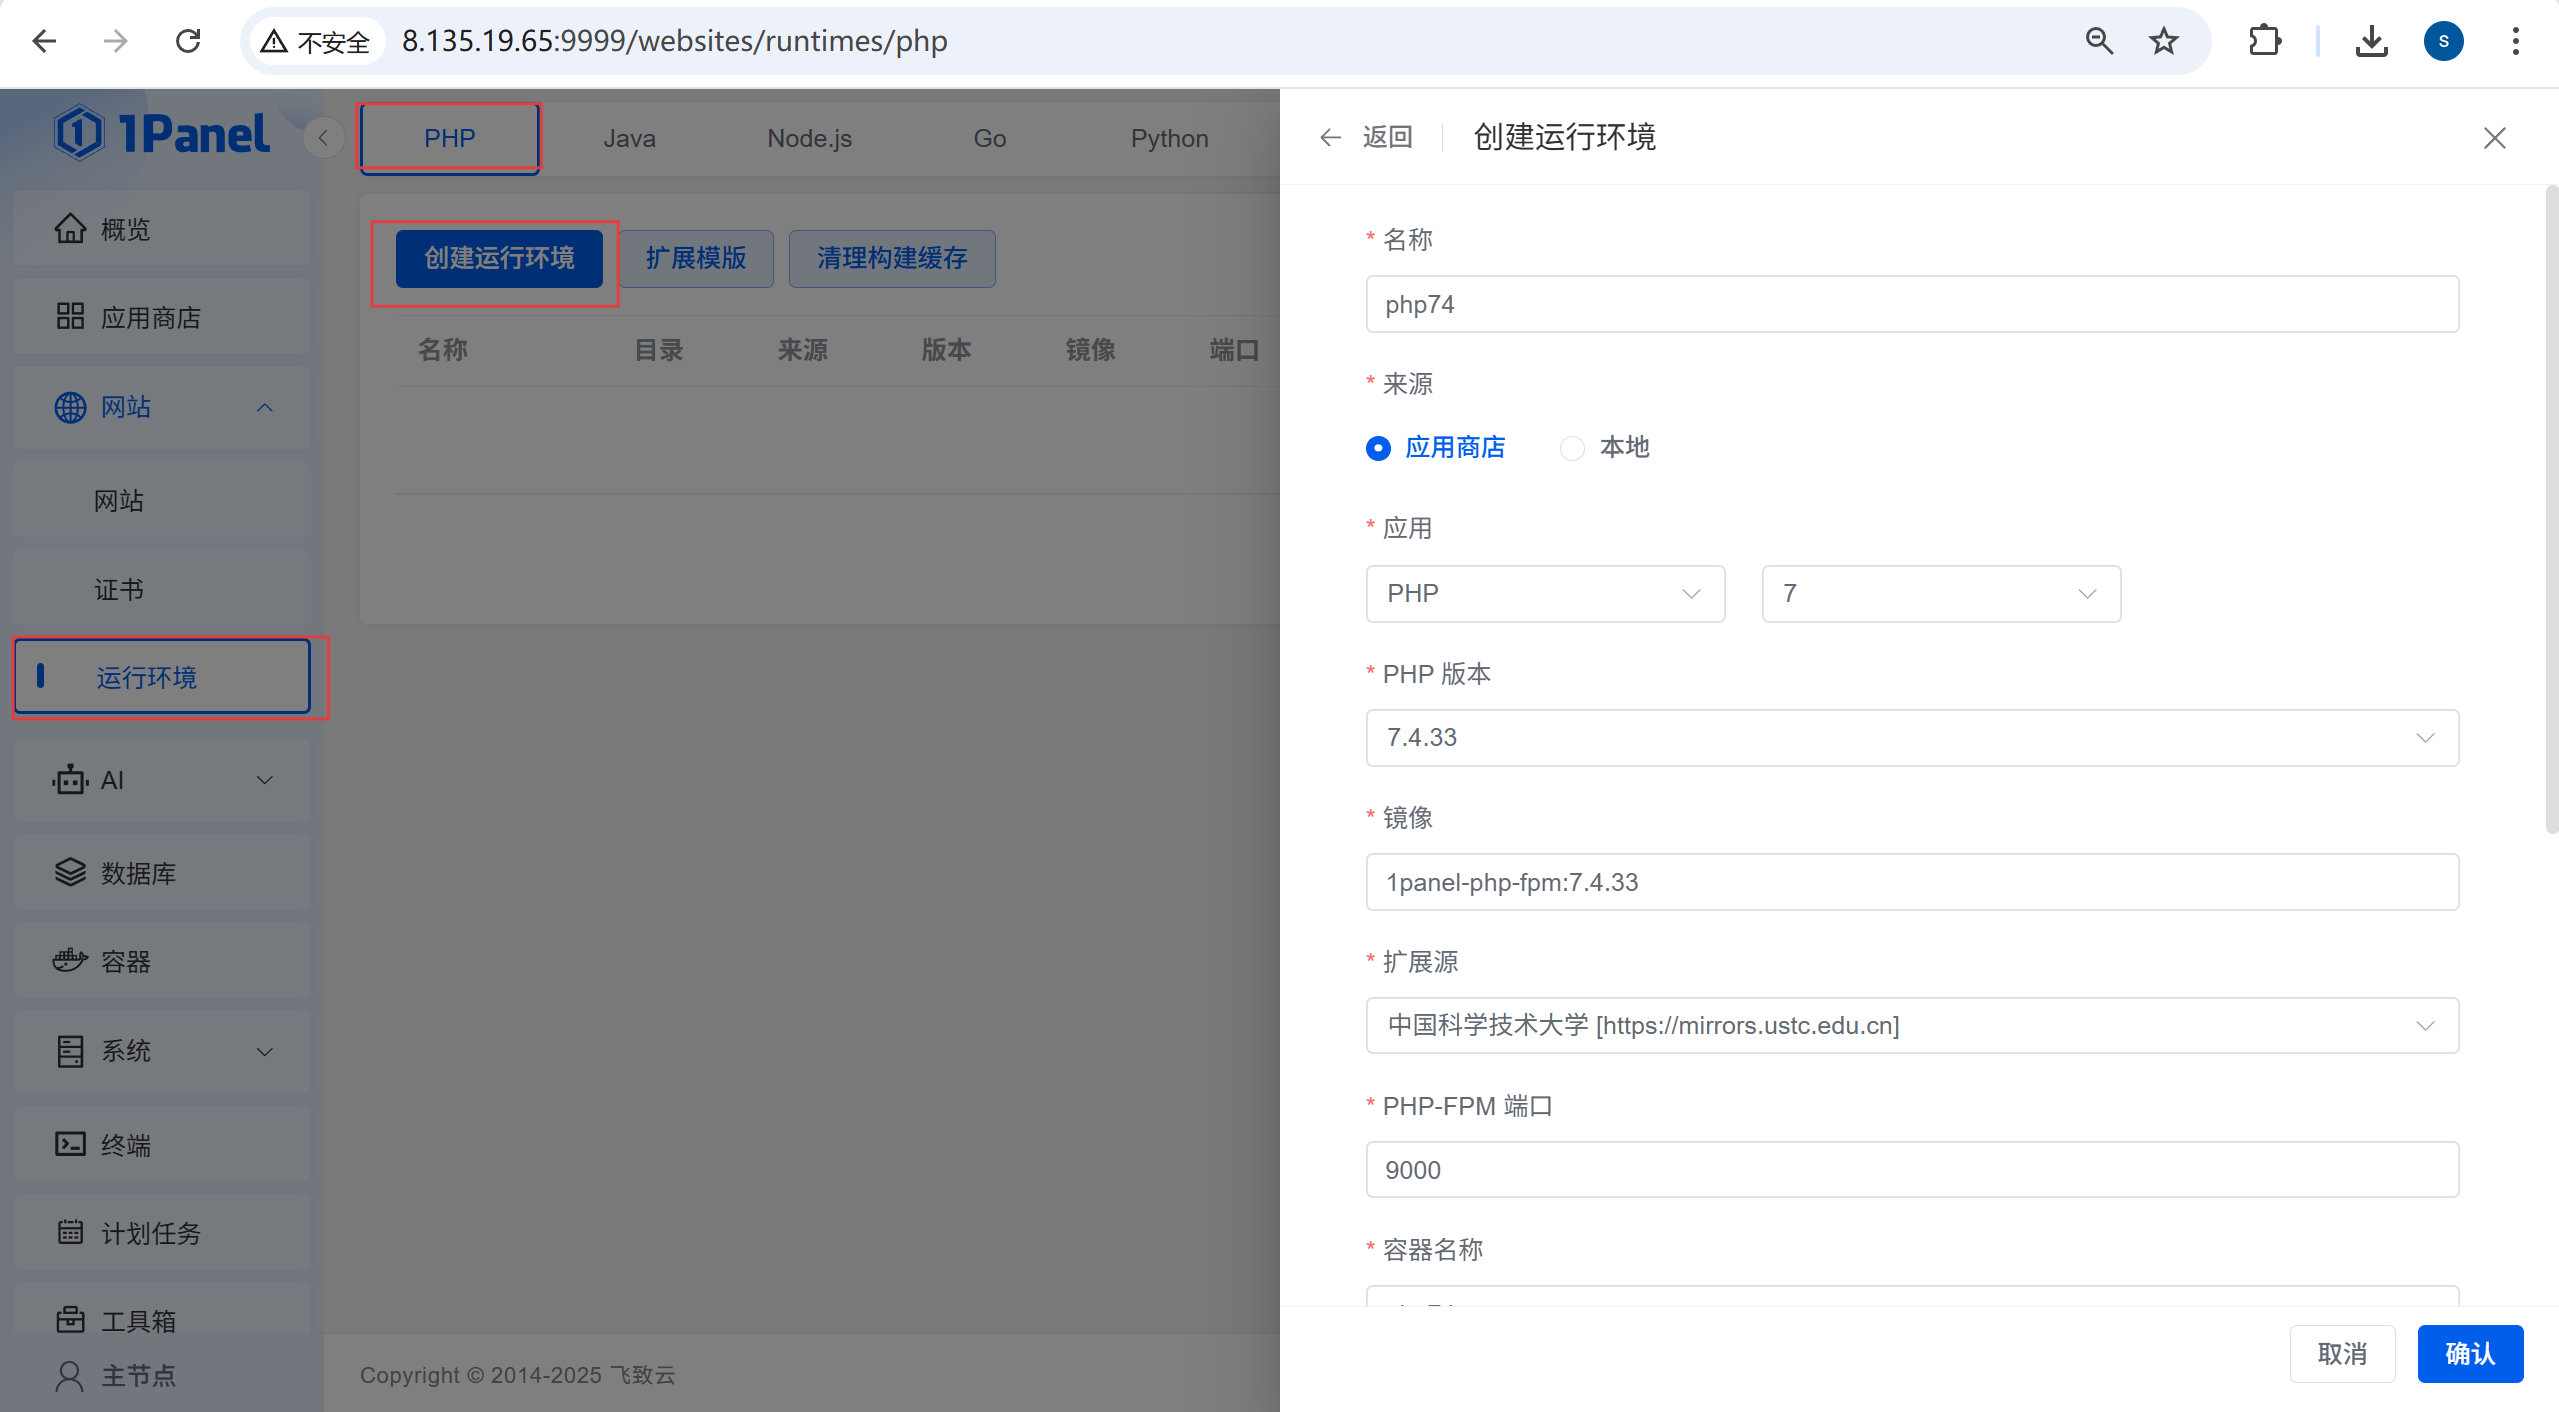Click the 工具箱 toolbox icon
2559x1412 pixels.
[70, 1320]
